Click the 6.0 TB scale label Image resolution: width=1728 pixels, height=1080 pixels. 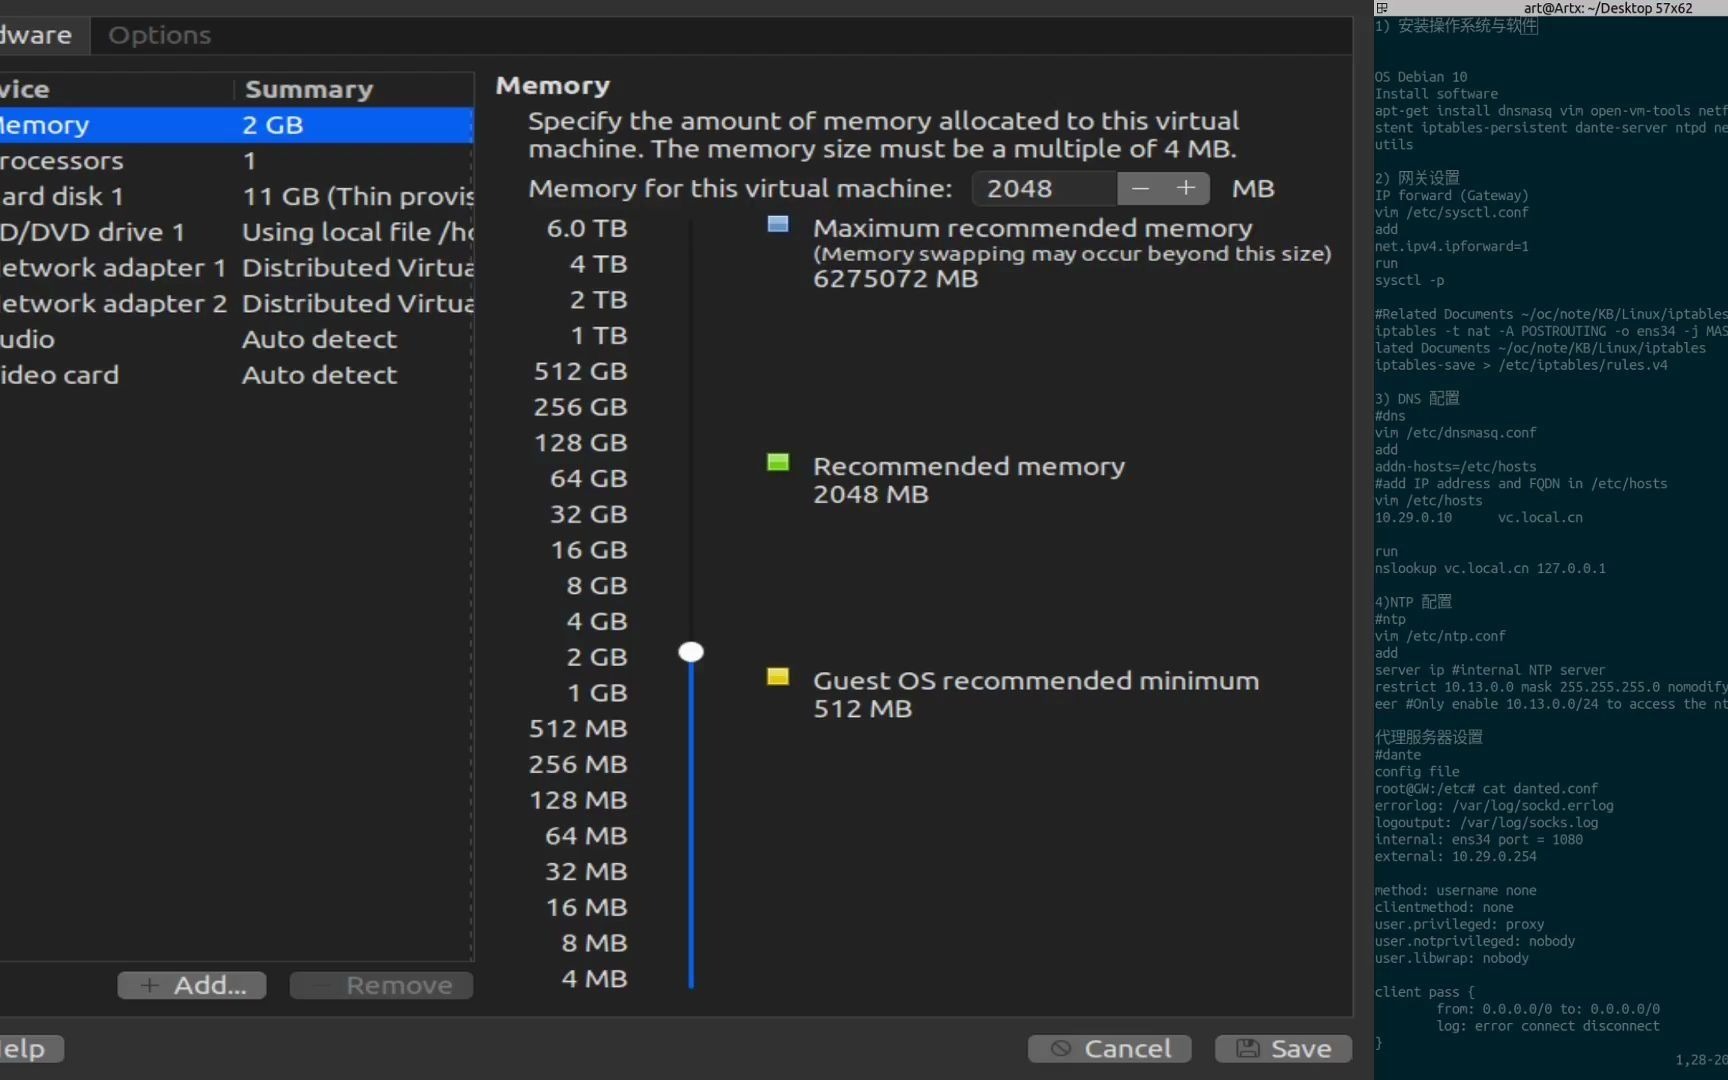[x=587, y=228]
